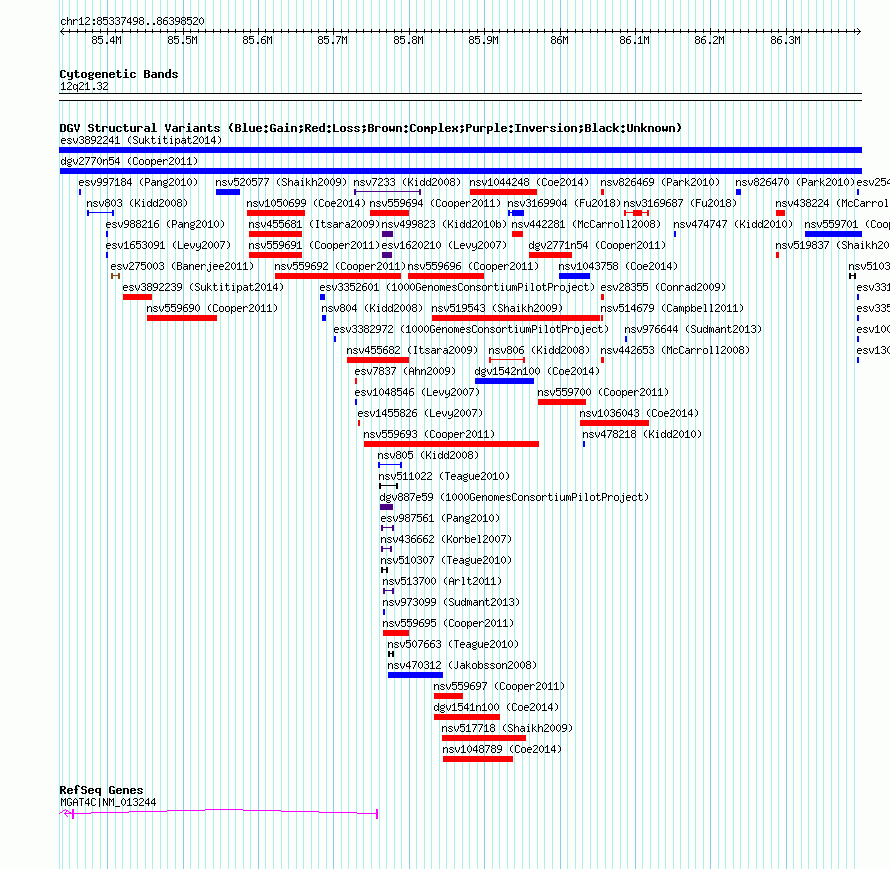This screenshot has width=890, height=869.
Task: Select the nsv559700 (Cooper2011) label
Action: click(603, 392)
